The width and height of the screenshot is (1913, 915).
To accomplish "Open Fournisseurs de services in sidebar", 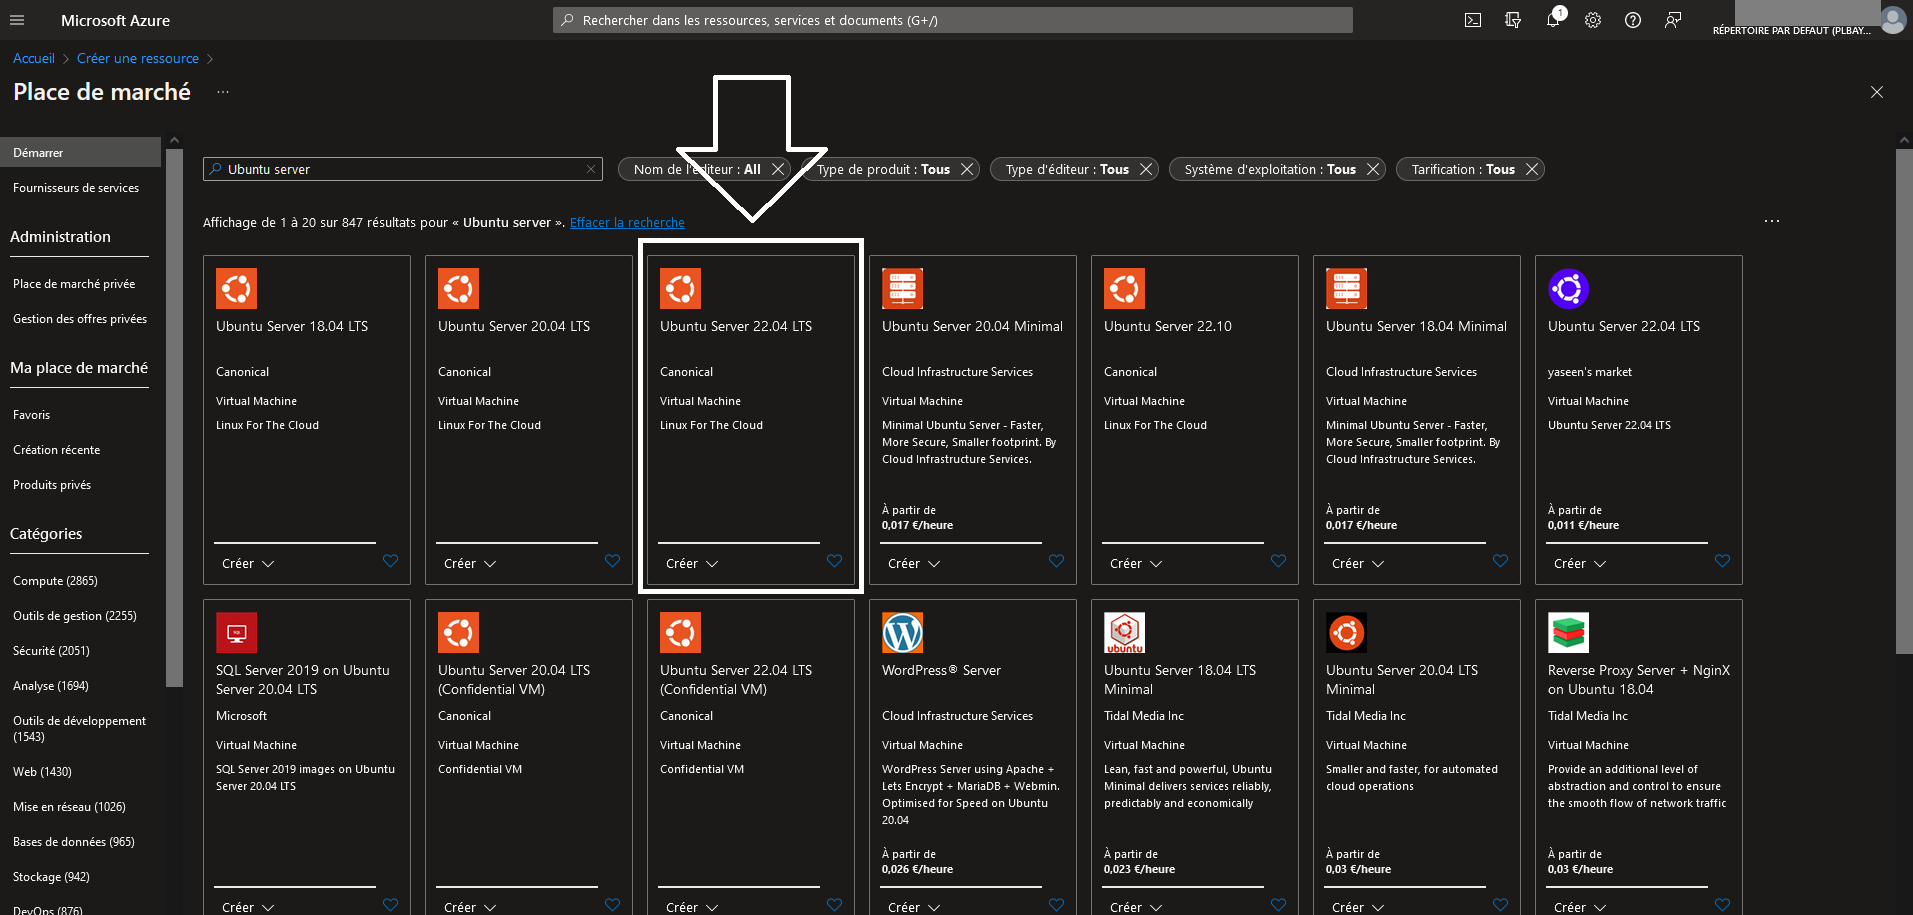I will pos(76,188).
